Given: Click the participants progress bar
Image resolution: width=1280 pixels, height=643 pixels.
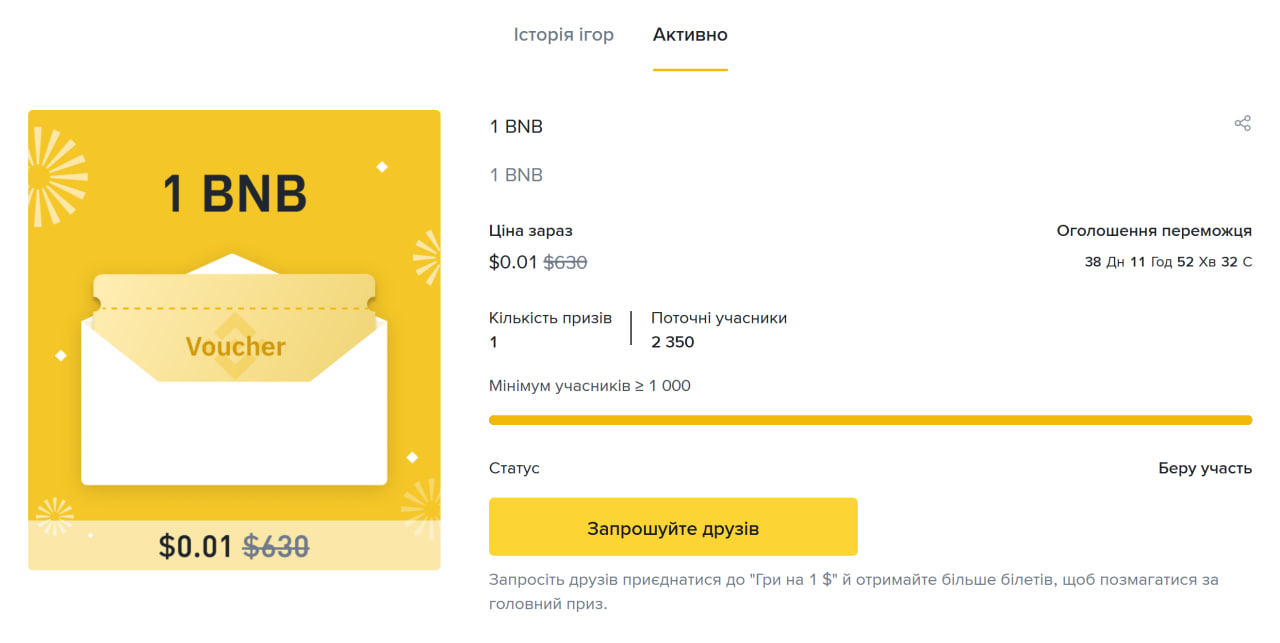Looking at the screenshot, I should [x=868, y=419].
